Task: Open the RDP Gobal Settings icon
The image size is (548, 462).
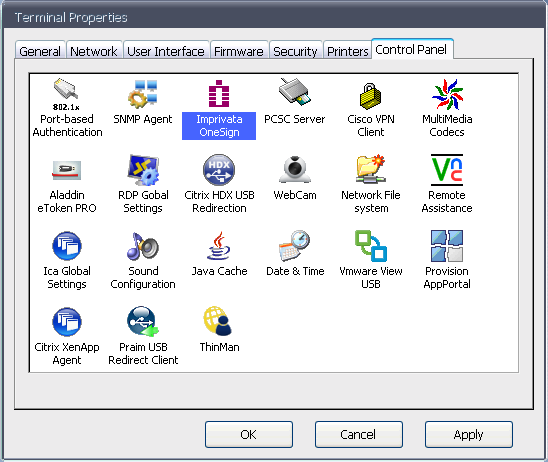Action: pyautogui.click(x=143, y=170)
